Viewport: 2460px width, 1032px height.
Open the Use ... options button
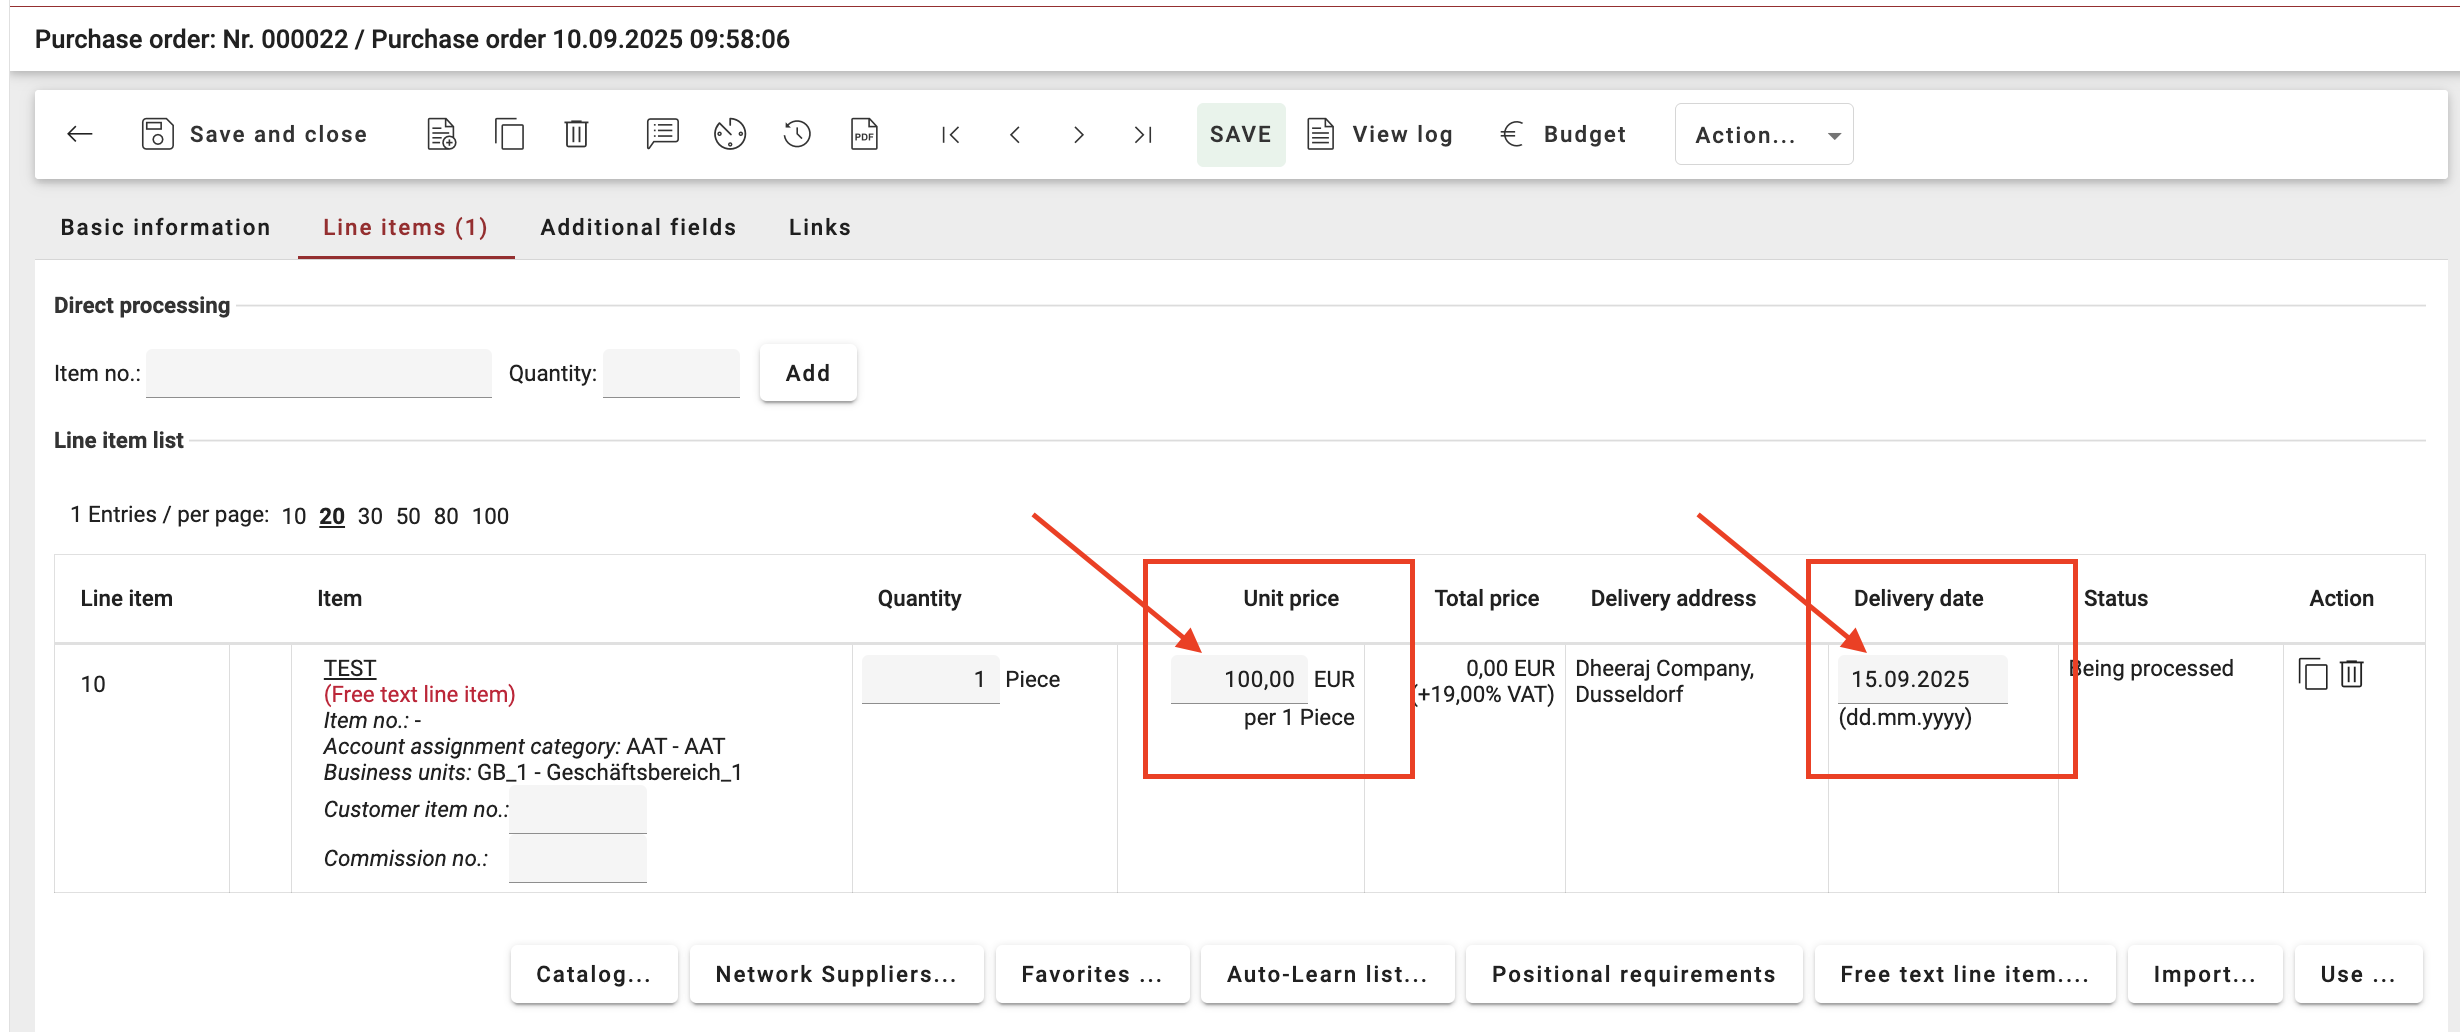coord(2357,974)
